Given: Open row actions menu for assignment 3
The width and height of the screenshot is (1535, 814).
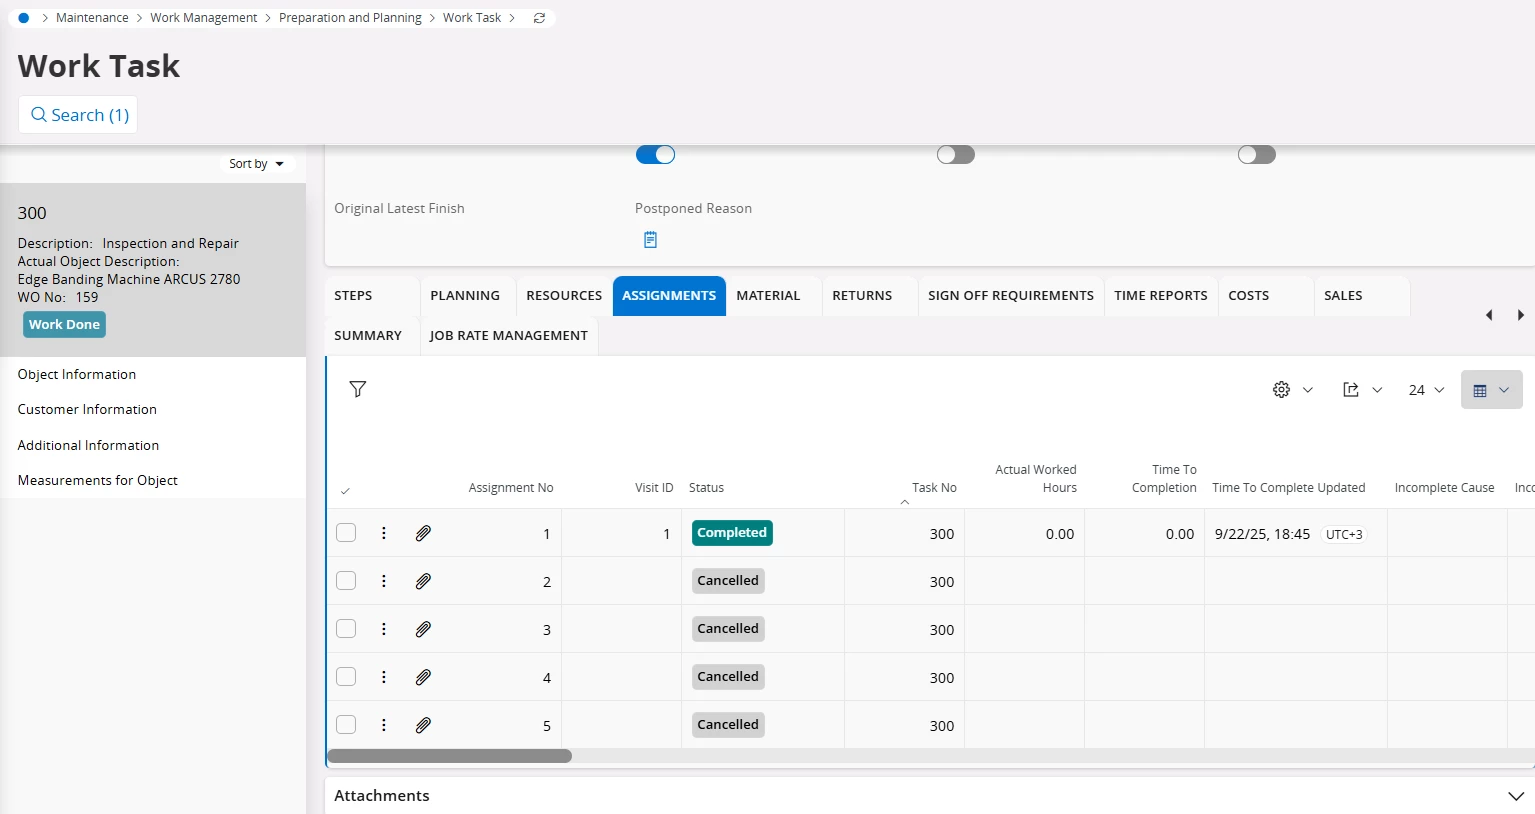Looking at the screenshot, I should click(384, 629).
